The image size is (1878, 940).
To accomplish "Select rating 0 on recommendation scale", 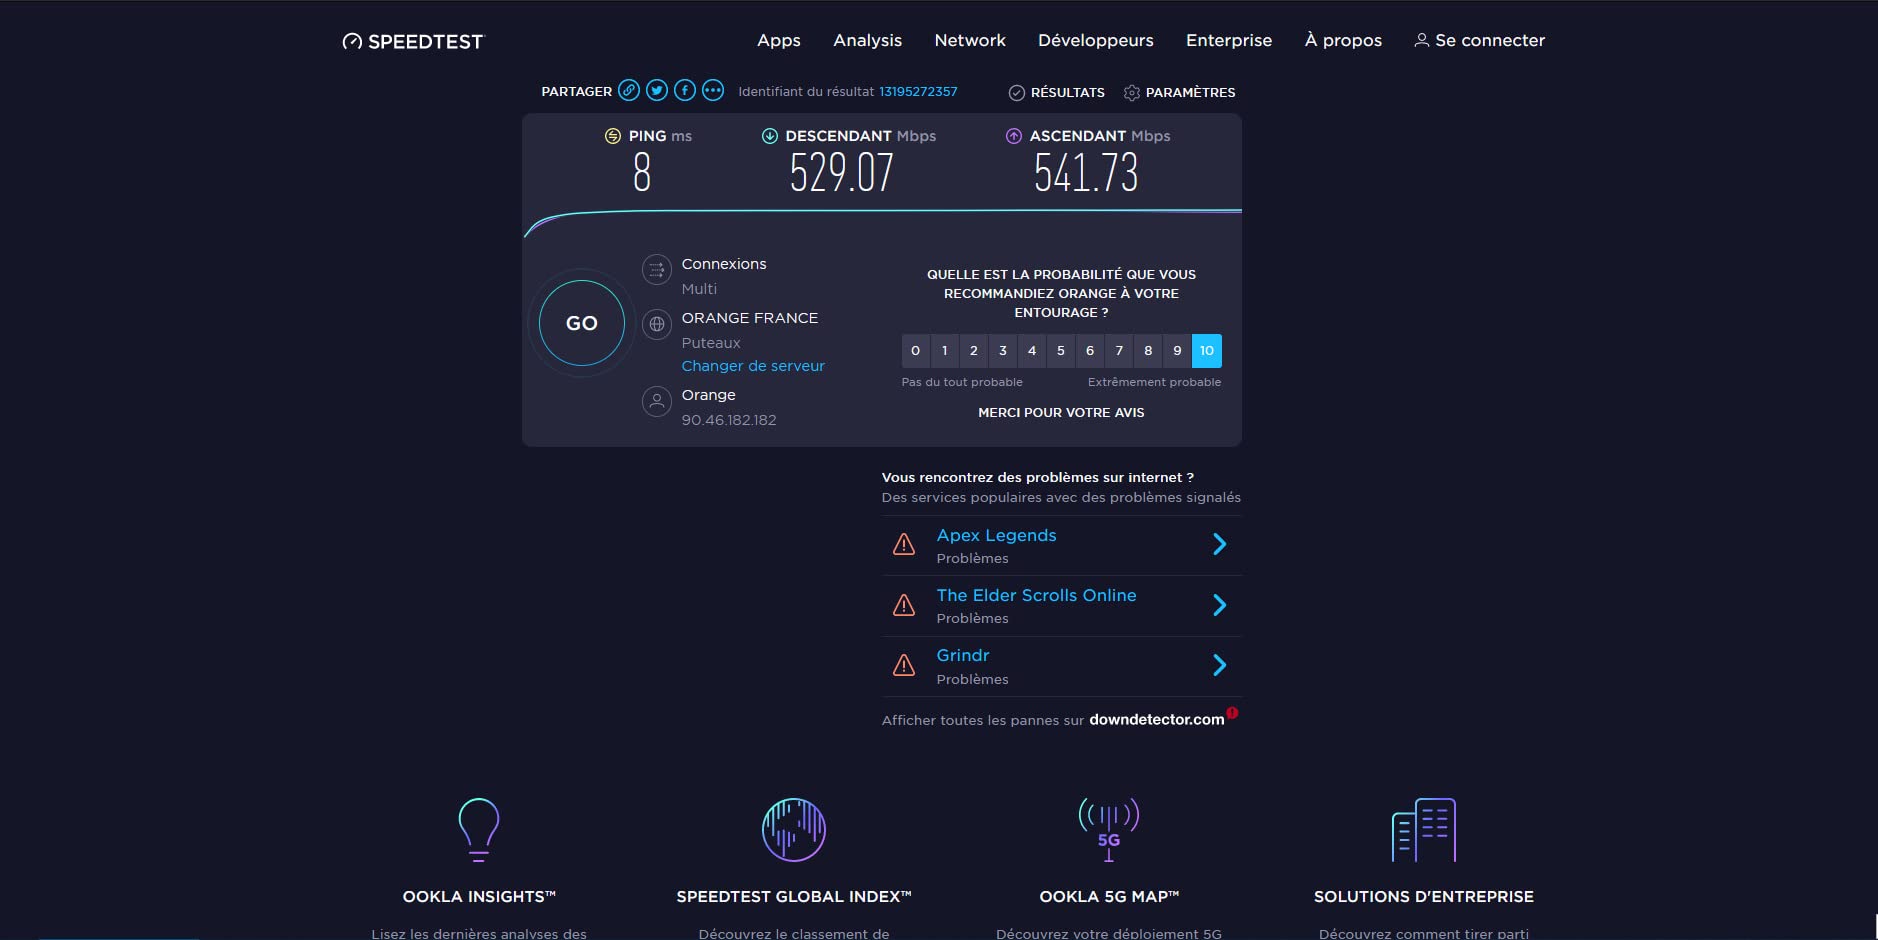I will (915, 351).
